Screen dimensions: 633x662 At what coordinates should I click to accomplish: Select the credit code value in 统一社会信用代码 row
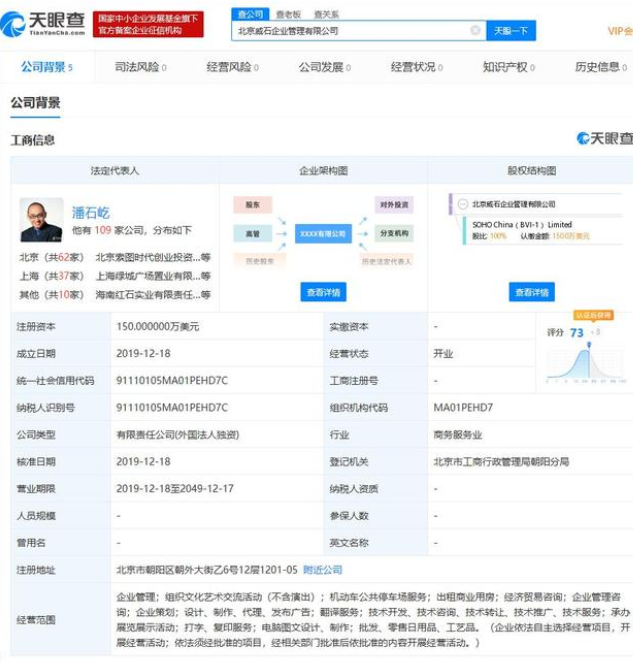[172, 380]
